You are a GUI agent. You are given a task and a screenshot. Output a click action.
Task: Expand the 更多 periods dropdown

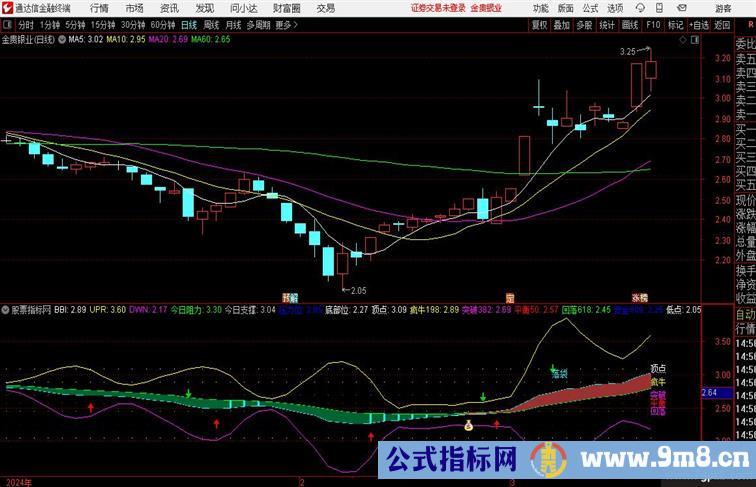tap(287, 25)
